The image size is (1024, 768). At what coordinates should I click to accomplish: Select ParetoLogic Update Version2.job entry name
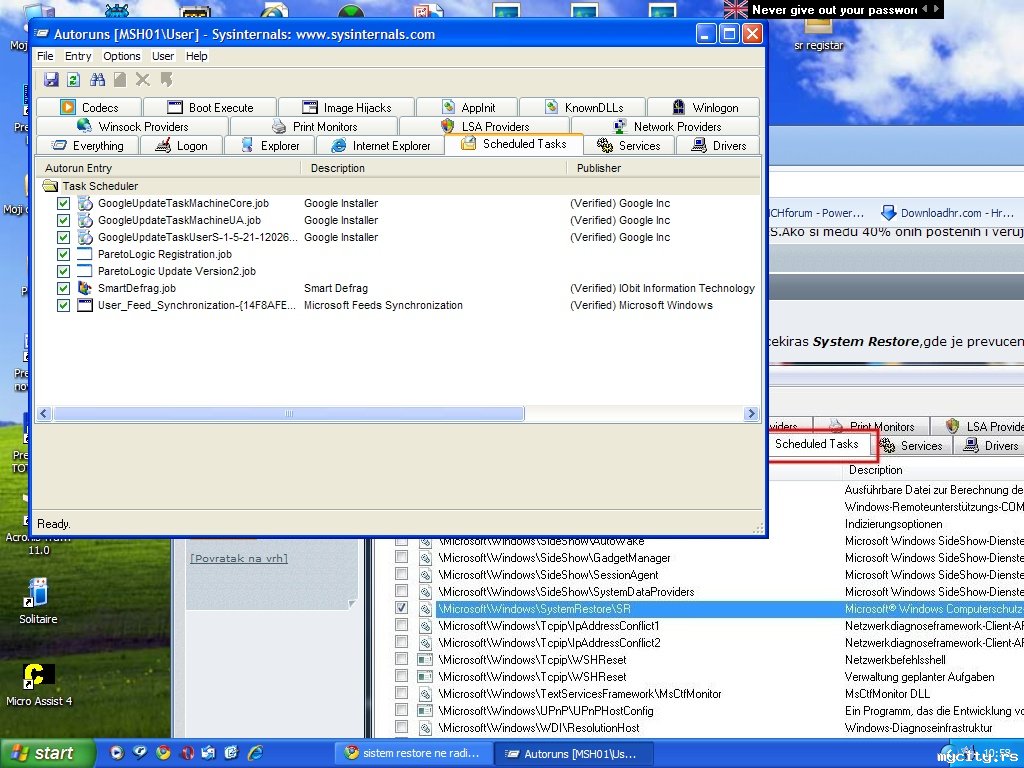point(176,271)
